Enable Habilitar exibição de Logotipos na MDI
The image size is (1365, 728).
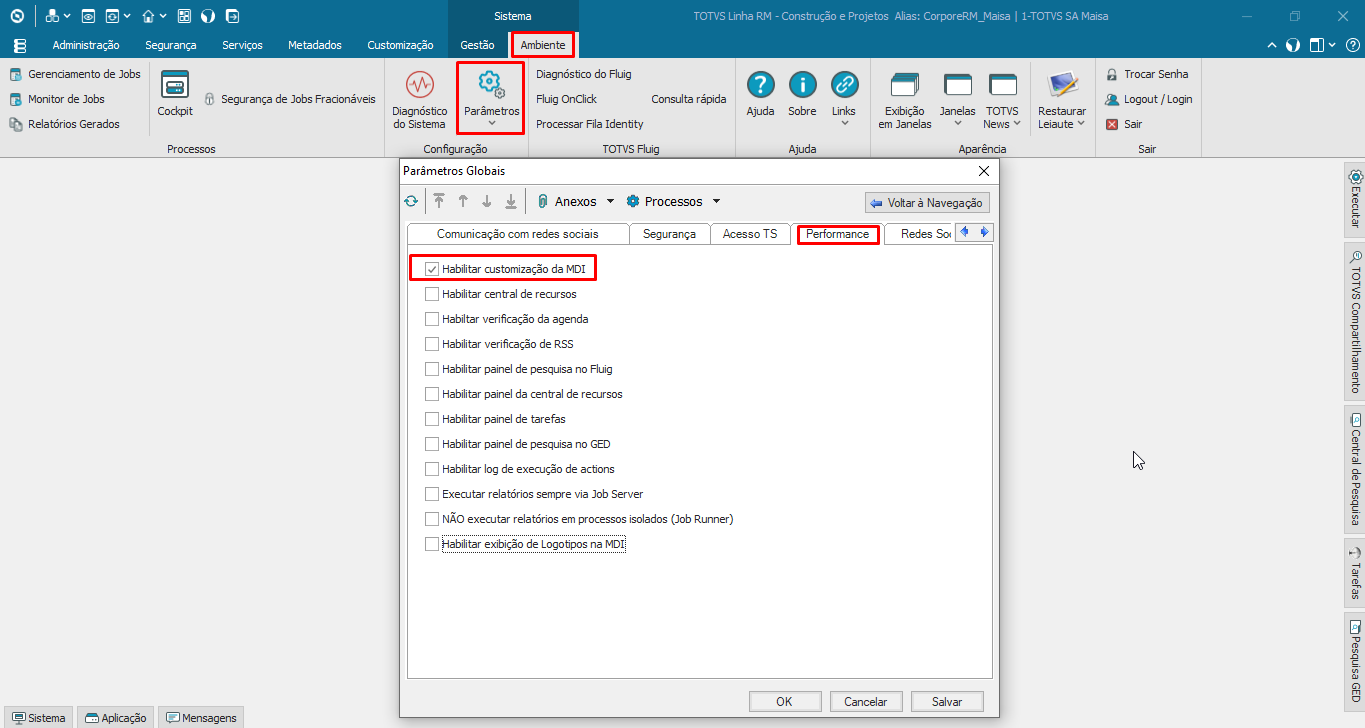tap(432, 544)
